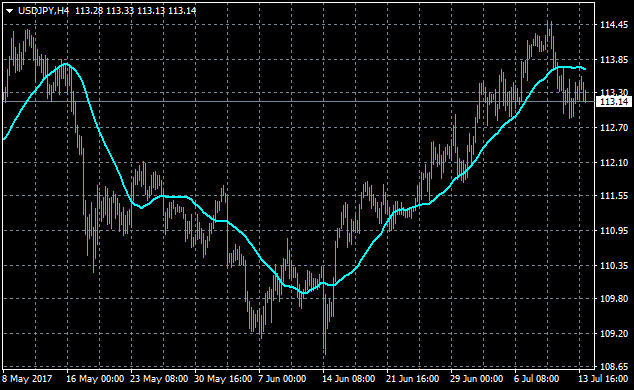Click the 112.10 price scale value
This screenshot has height=390, width=634.
tap(614, 162)
